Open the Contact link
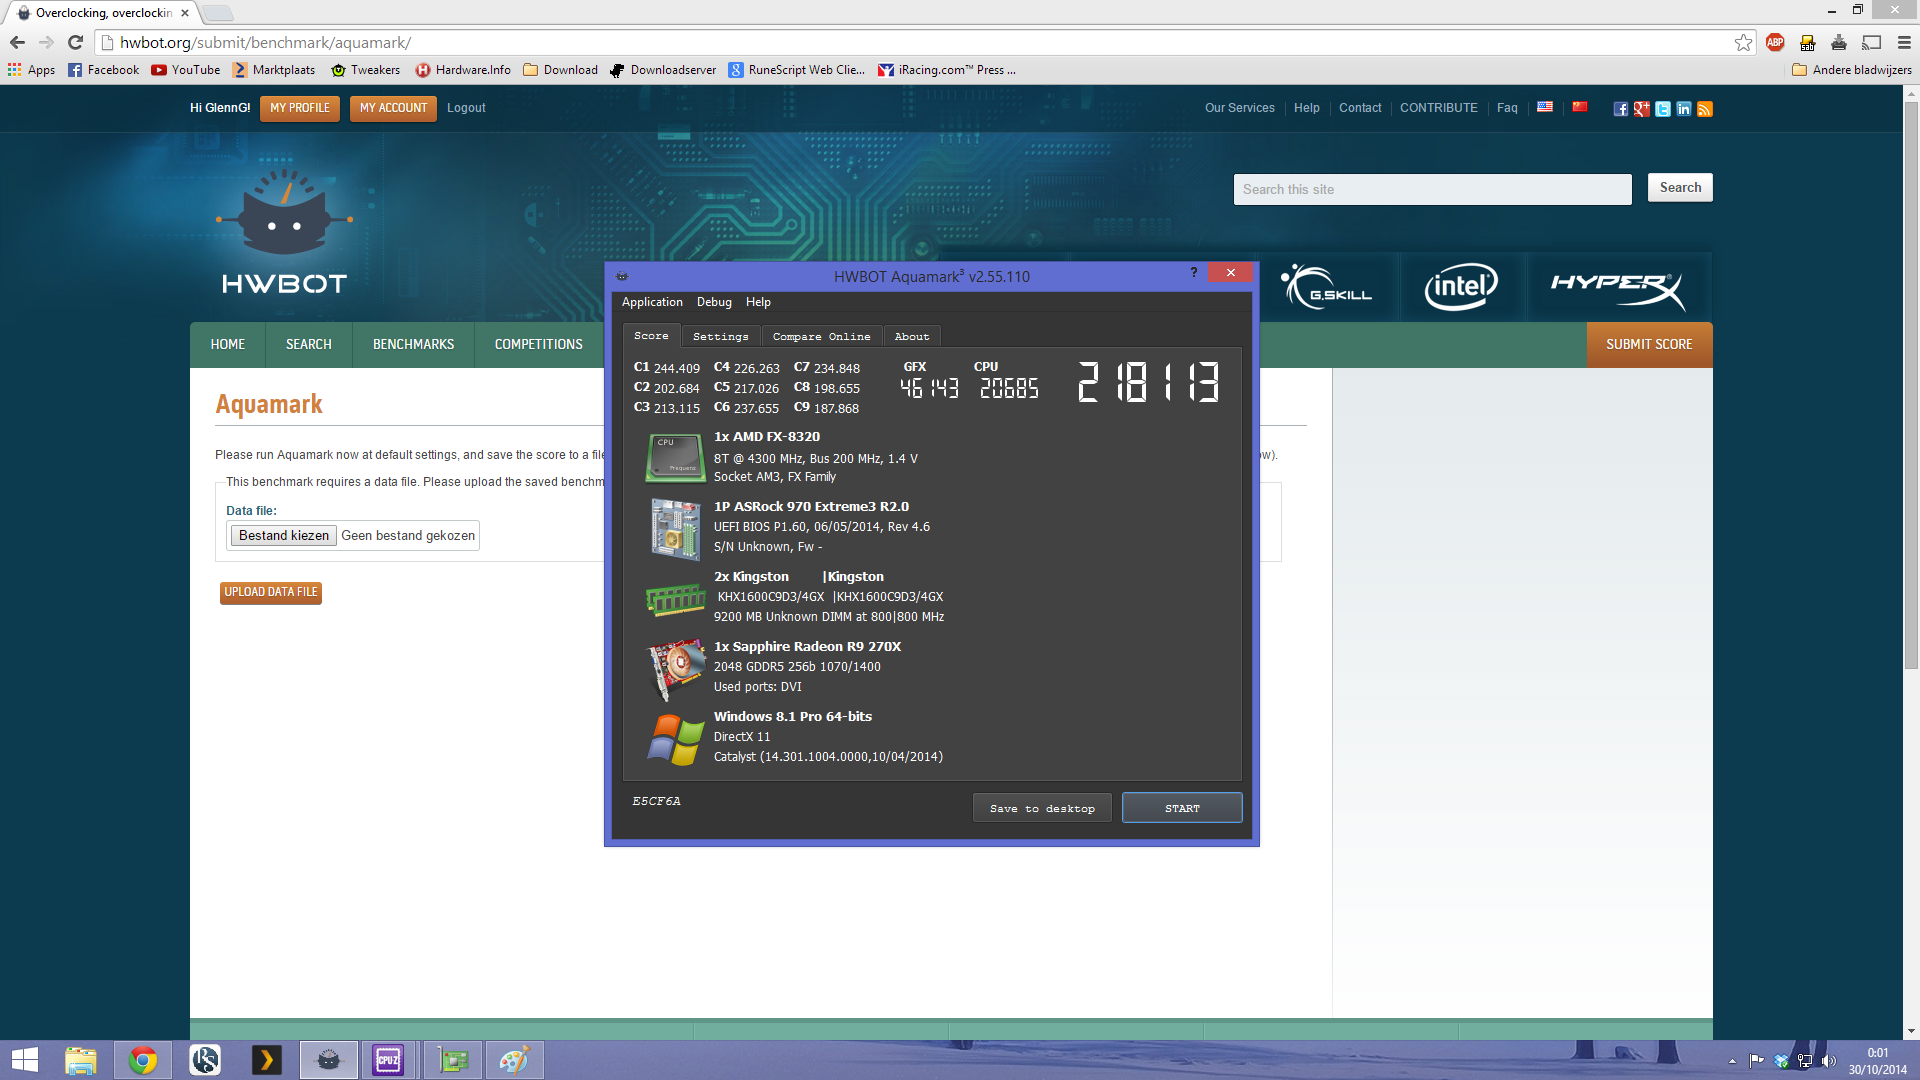 [x=1360, y=108]
